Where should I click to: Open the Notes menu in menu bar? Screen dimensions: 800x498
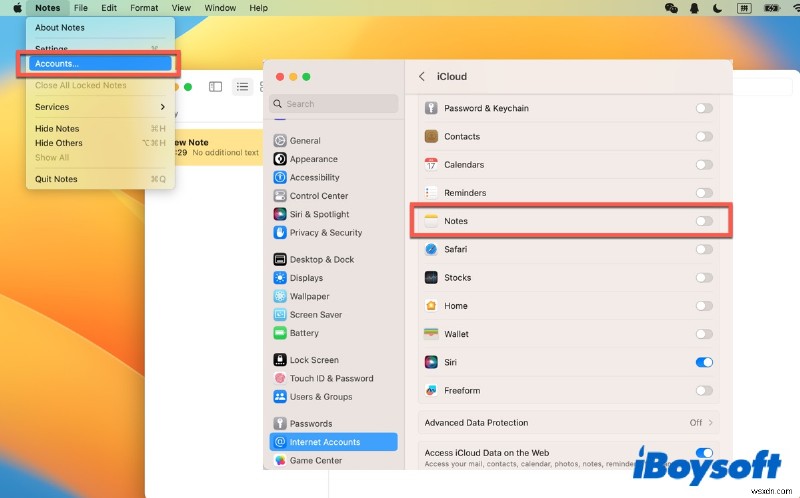point(47,8)
